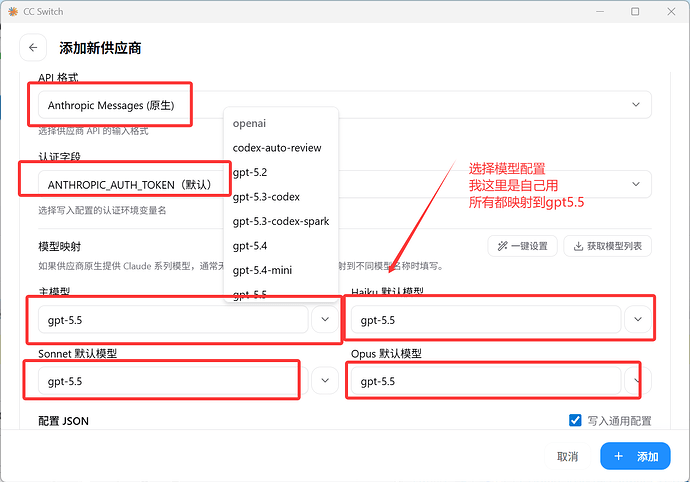Expand the Sonnet 默认模型 dropdown arrow
This screenshot has height=482, width=690.
325,381
